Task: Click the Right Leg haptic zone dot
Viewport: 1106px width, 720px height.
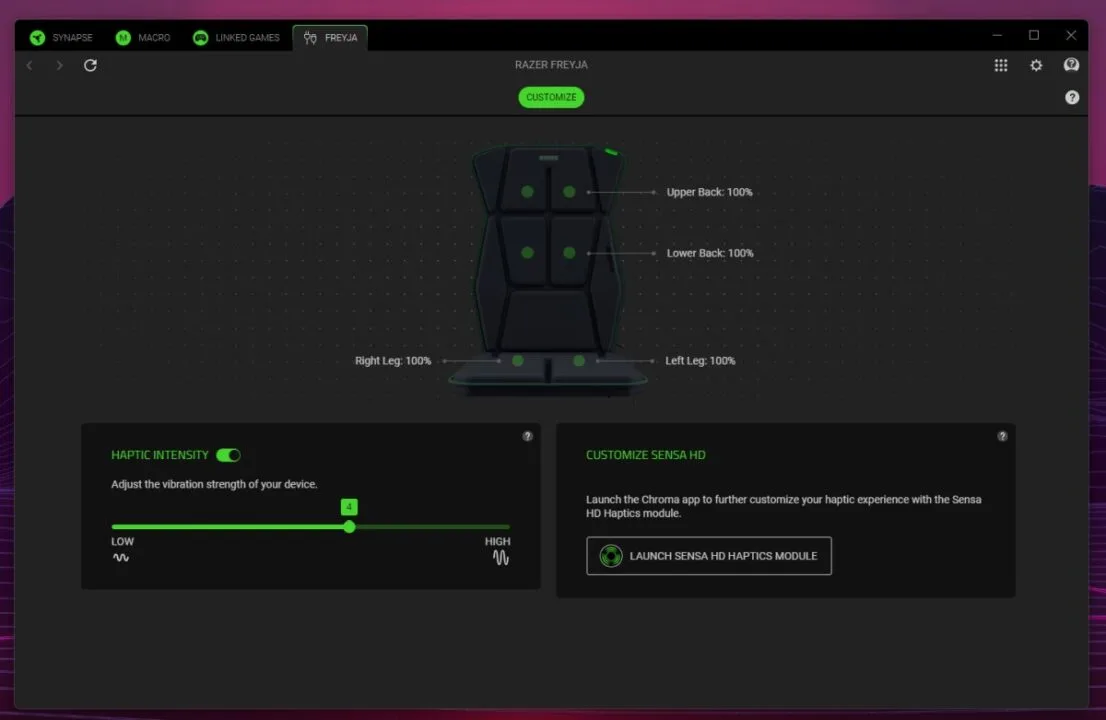Action: click(x=518, y=360)
